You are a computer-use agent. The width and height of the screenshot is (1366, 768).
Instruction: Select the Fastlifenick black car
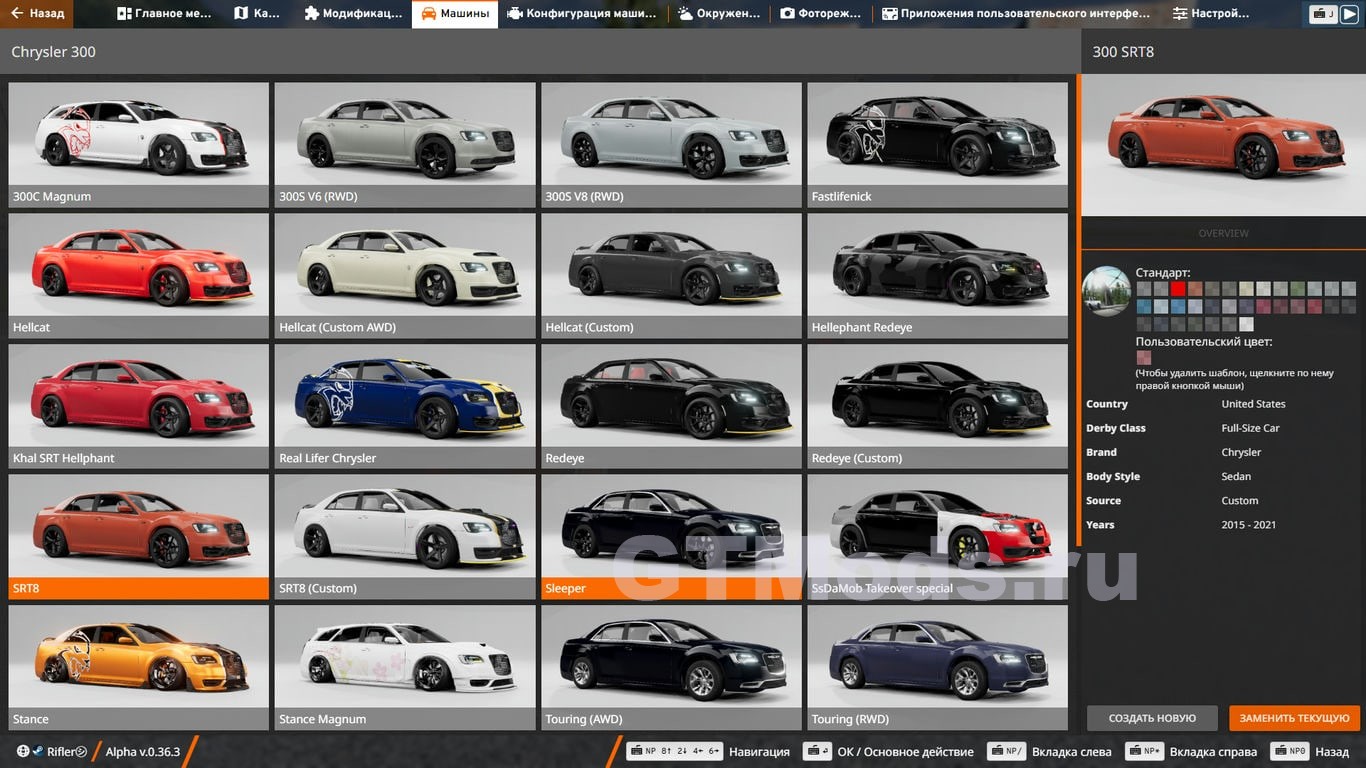click(937, 144)
